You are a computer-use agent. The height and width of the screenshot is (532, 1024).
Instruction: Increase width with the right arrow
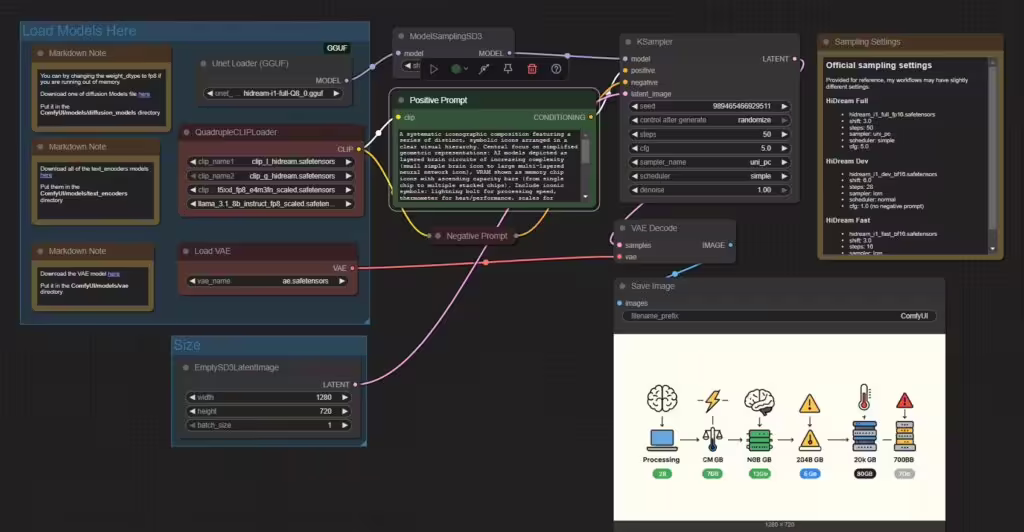point(345,397)
